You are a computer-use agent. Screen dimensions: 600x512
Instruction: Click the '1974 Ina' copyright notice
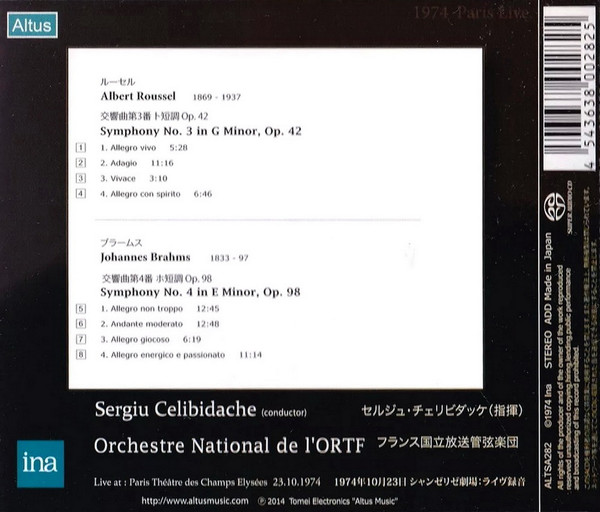(x=548, y=406)
